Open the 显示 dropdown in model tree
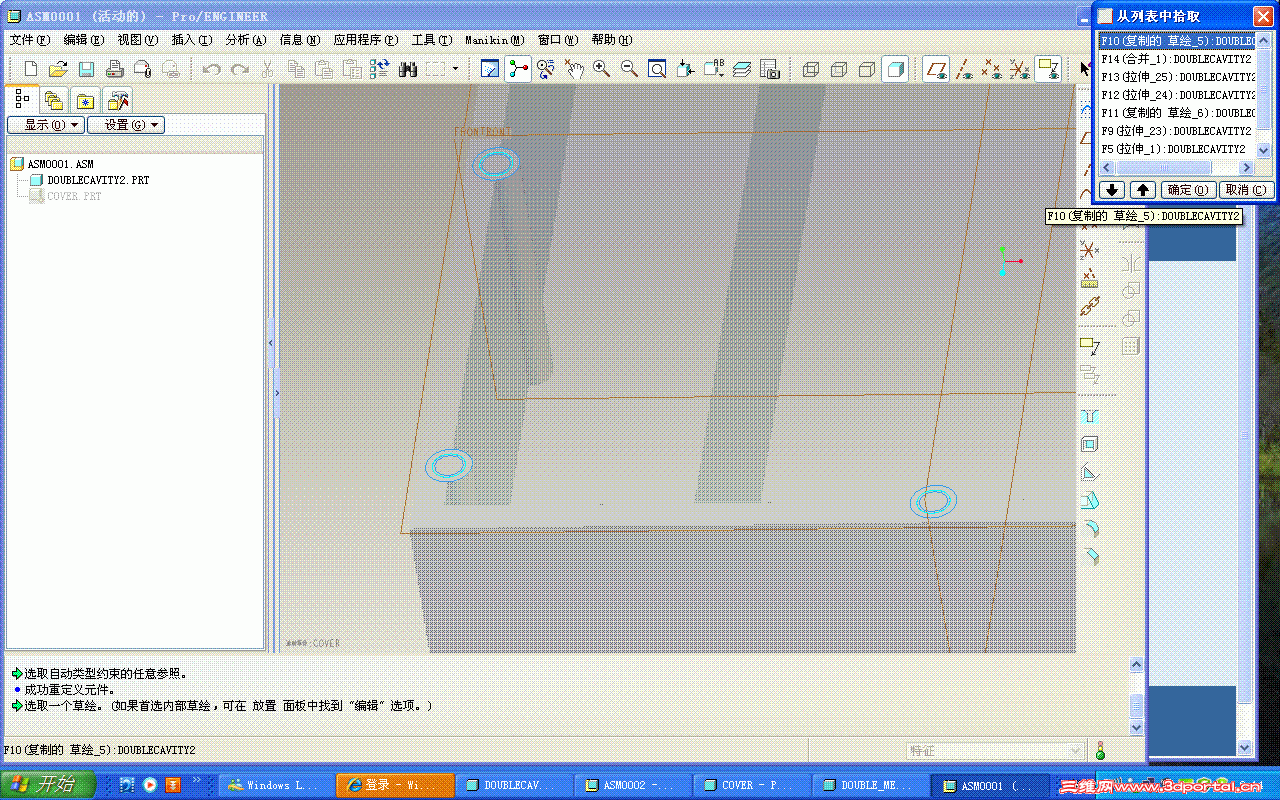This screenshot has width=1280, height=800. [45, 125]
